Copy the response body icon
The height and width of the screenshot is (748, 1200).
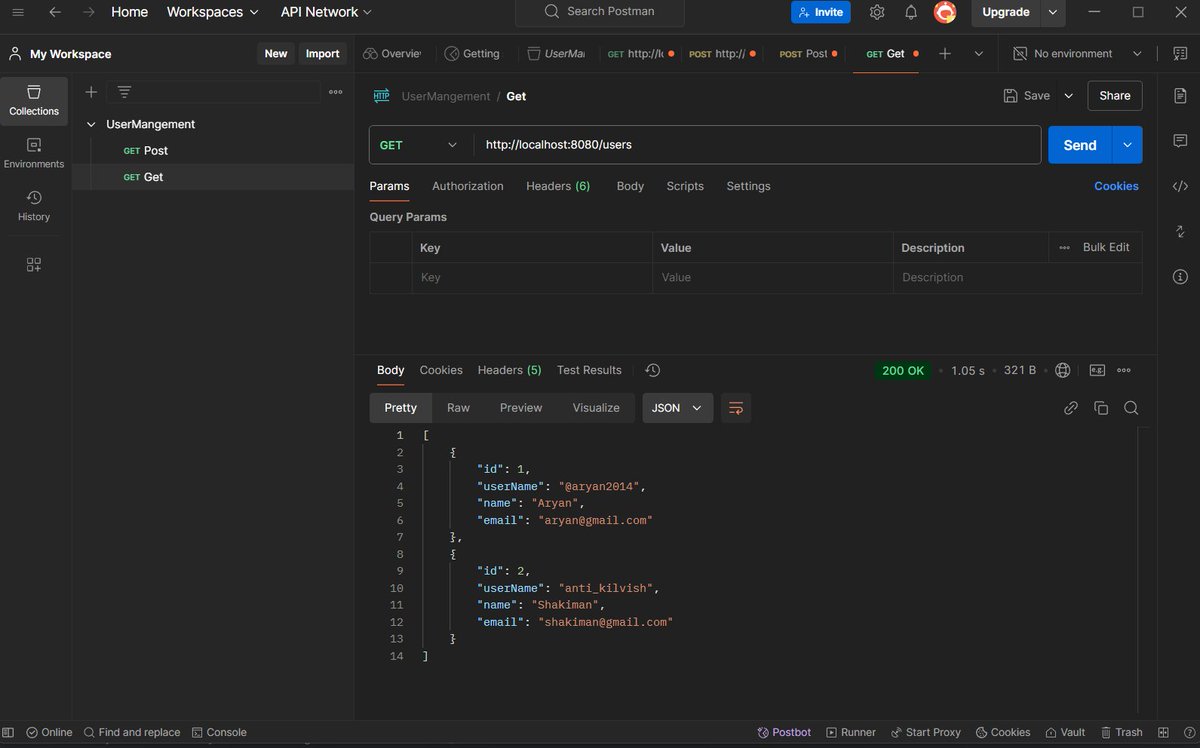pos(1101,408)
